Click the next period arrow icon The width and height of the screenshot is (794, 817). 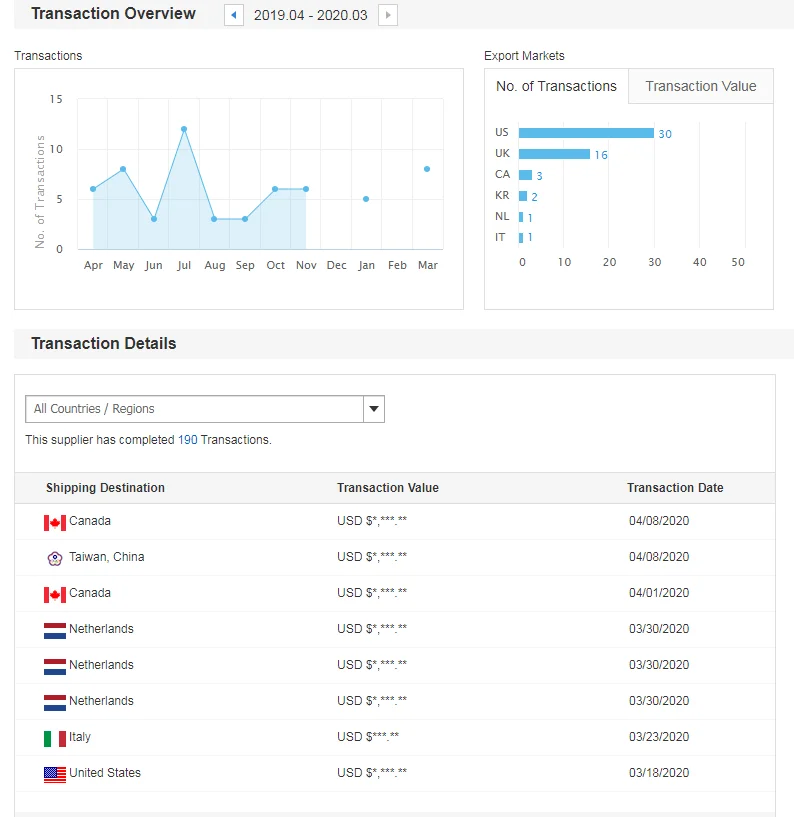point(388,15)
